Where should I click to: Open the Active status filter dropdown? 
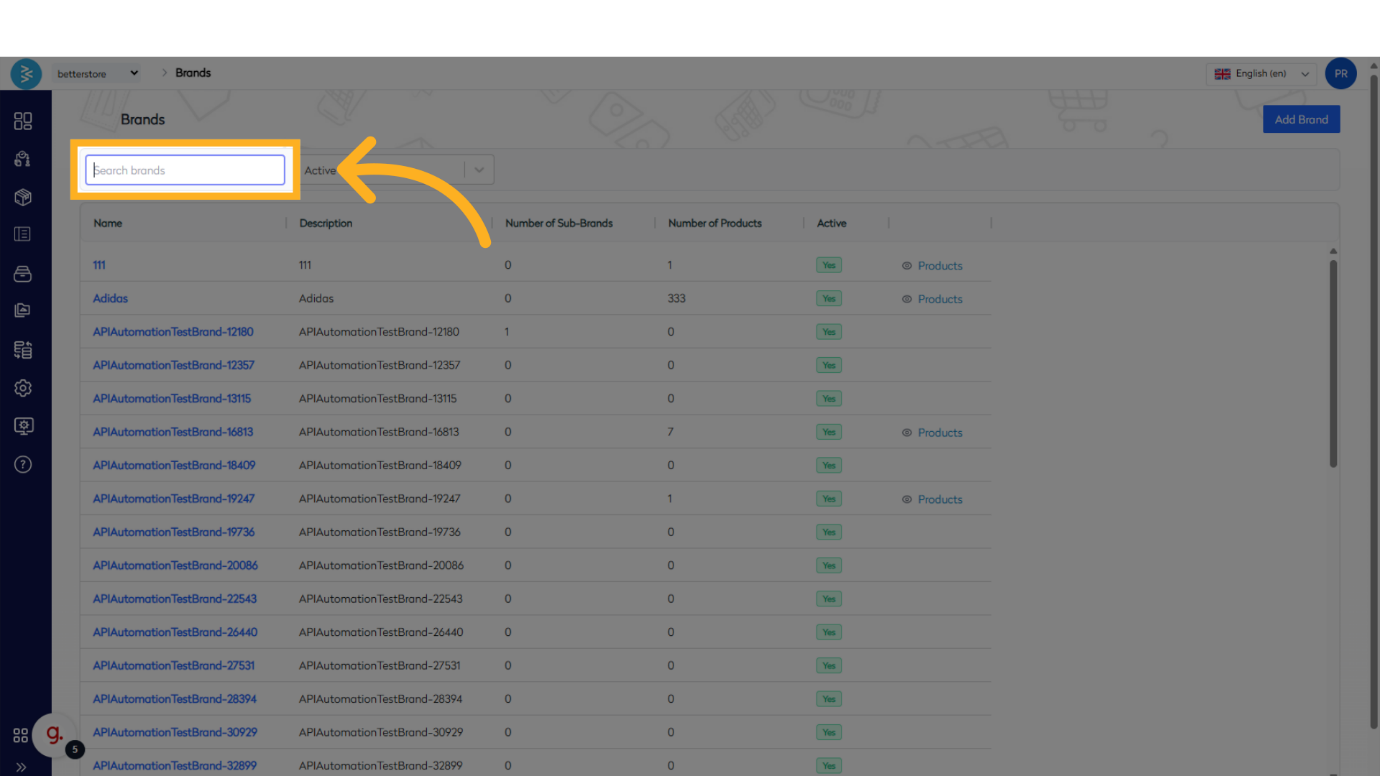pos(479,170)
